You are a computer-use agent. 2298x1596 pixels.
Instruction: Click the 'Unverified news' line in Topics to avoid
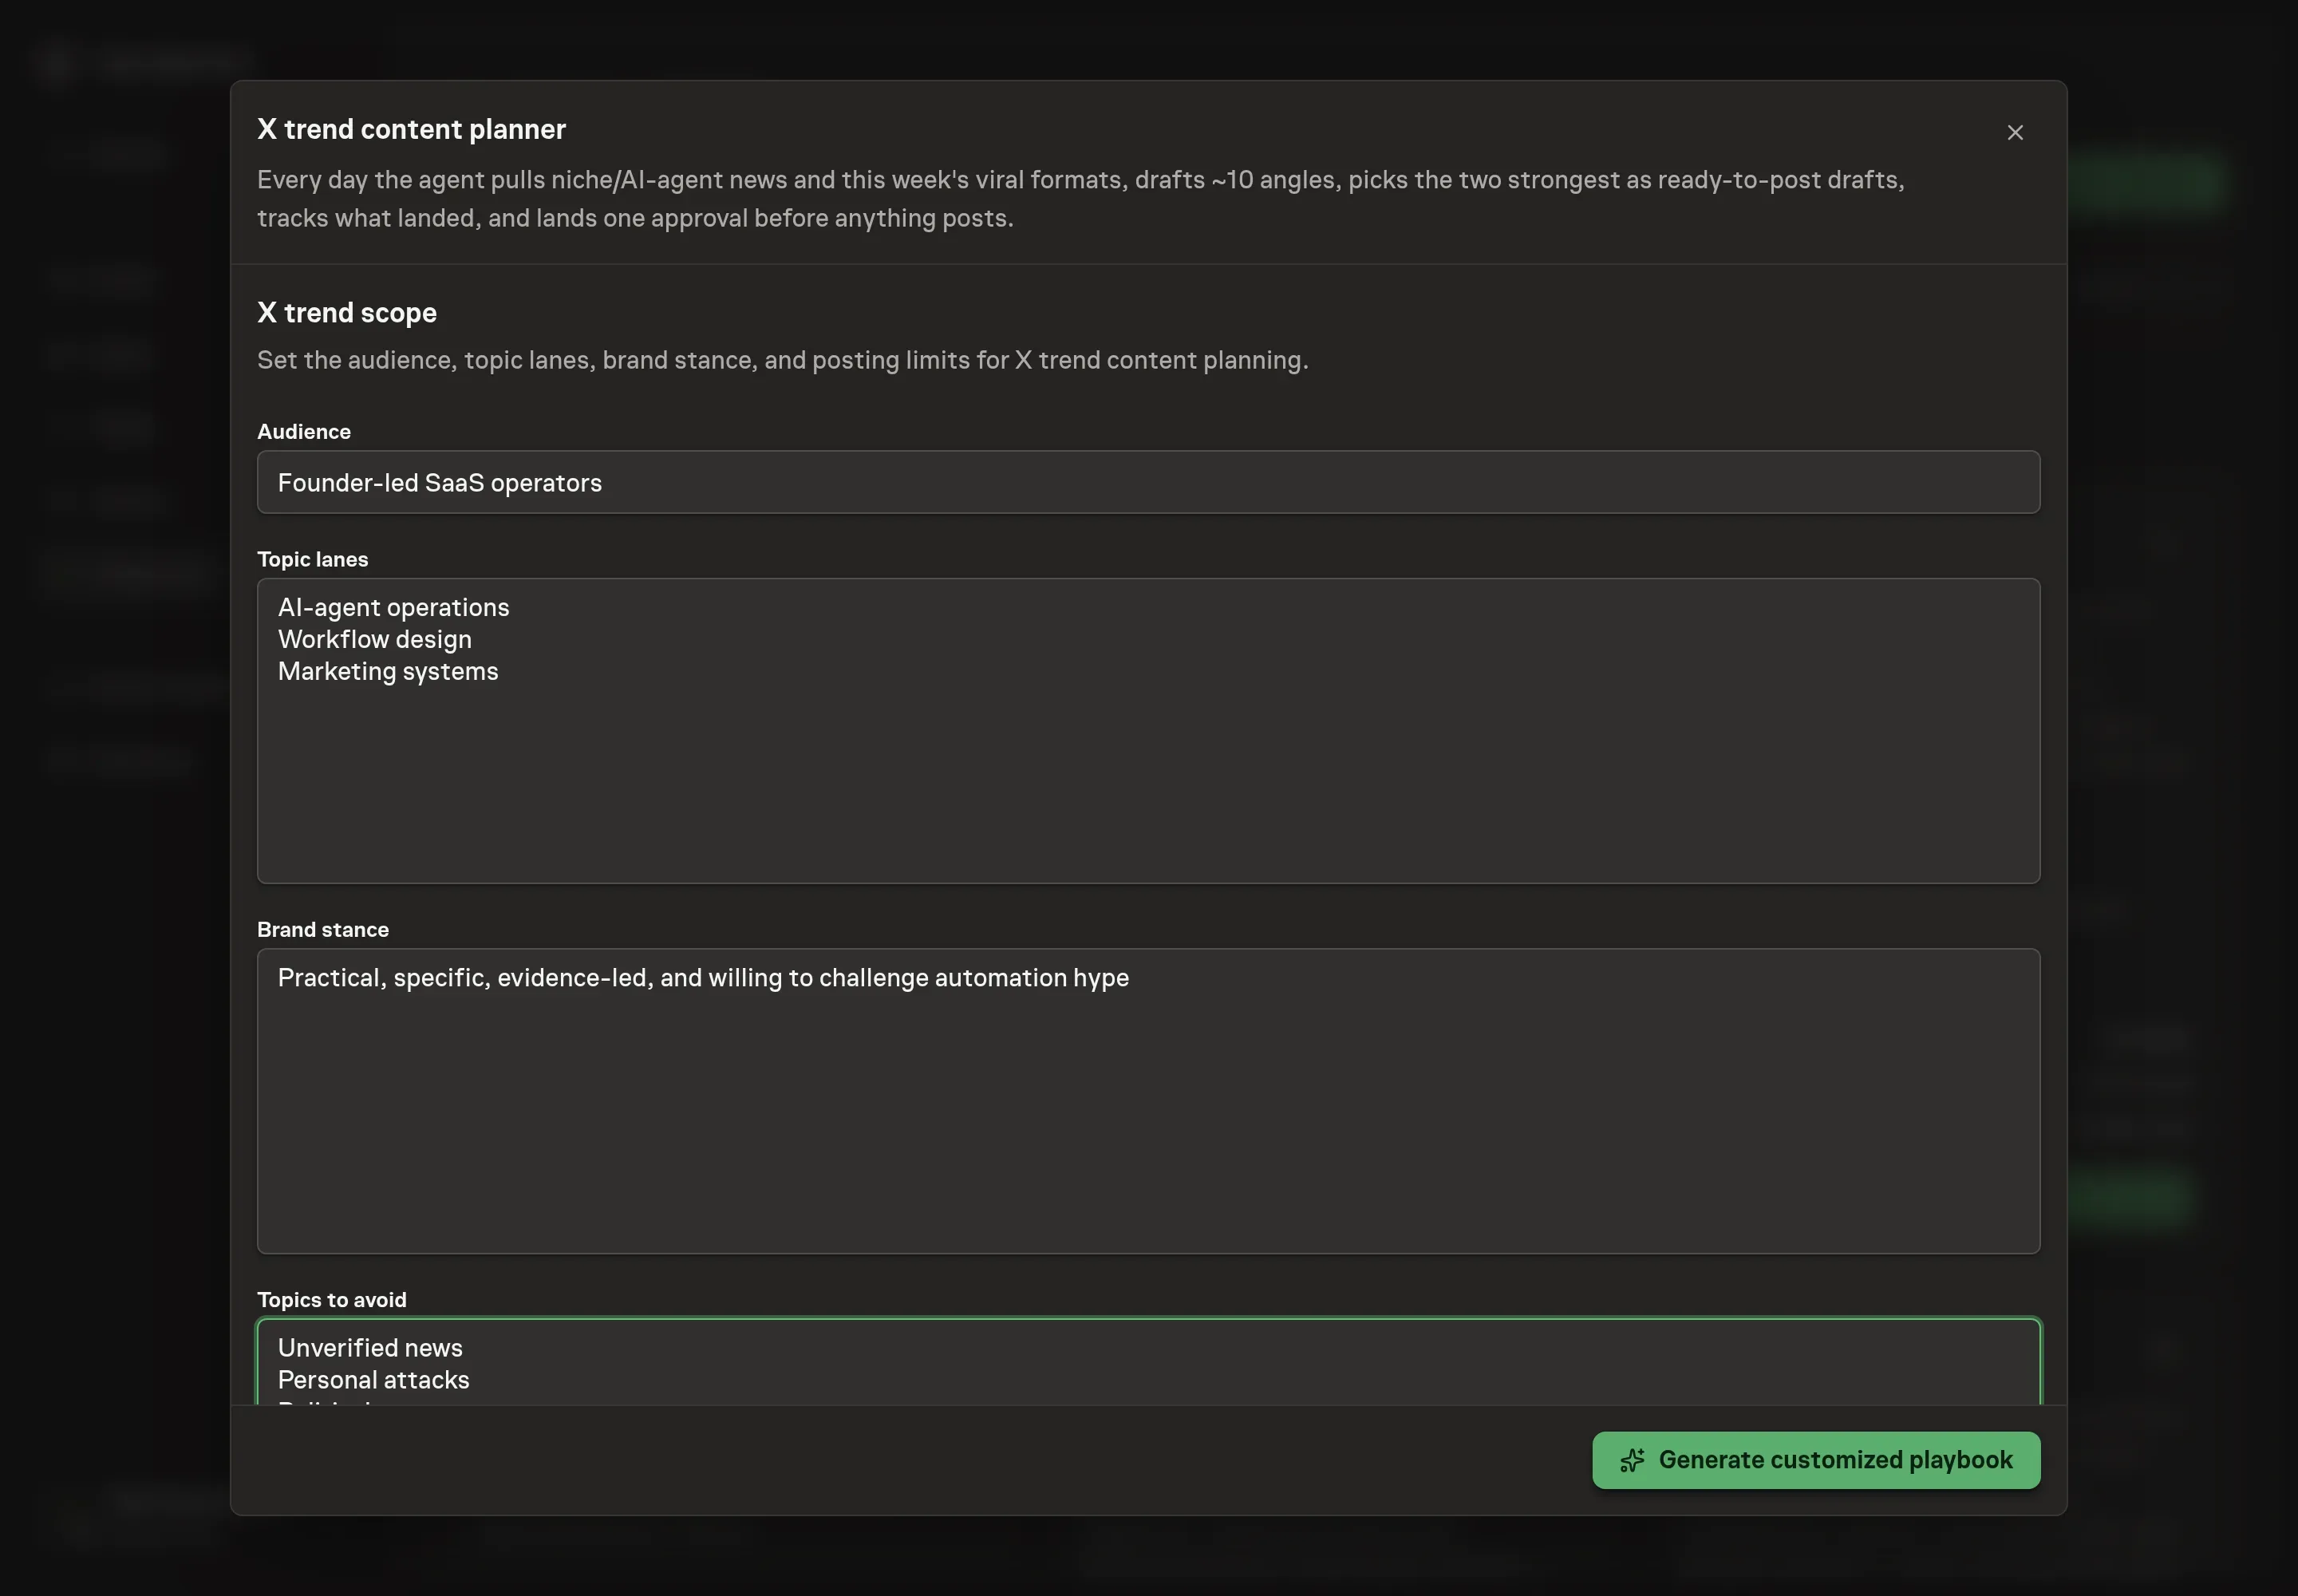[x=370, y=1348]
